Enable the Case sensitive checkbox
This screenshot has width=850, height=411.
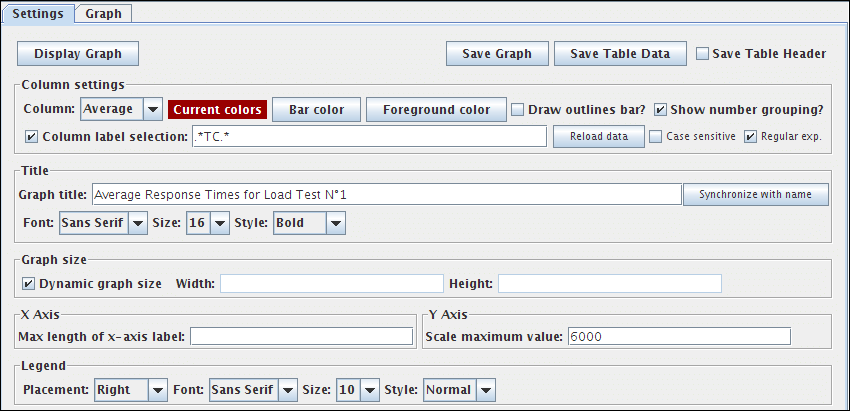(x=656, y=136)
